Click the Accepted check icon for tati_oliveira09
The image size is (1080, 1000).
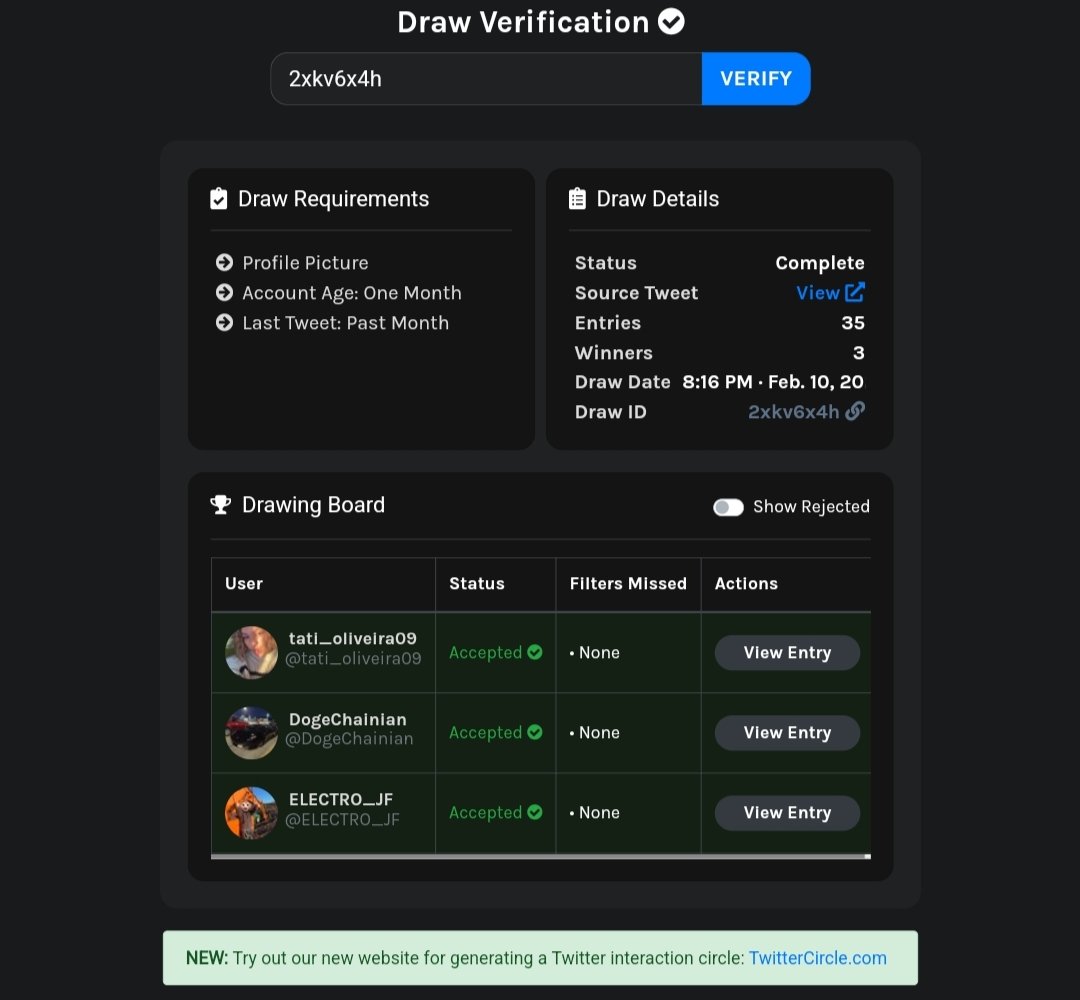tap(535, 652)
